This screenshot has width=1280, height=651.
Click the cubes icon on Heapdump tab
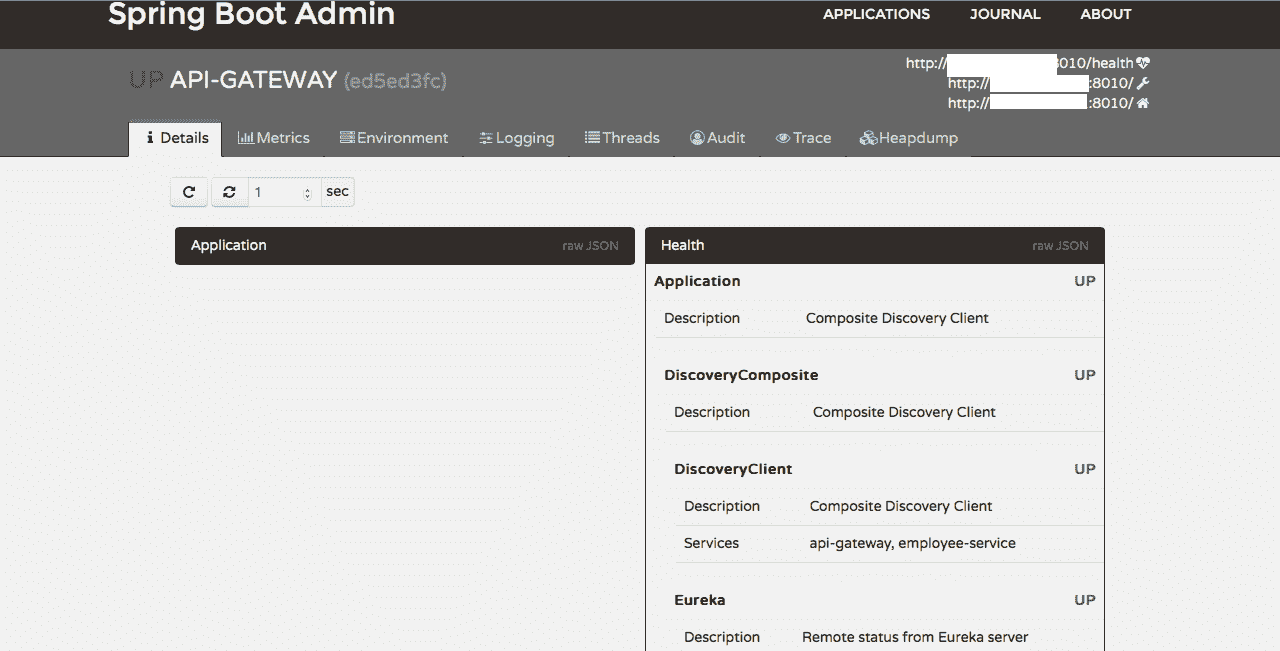[868, 138]
